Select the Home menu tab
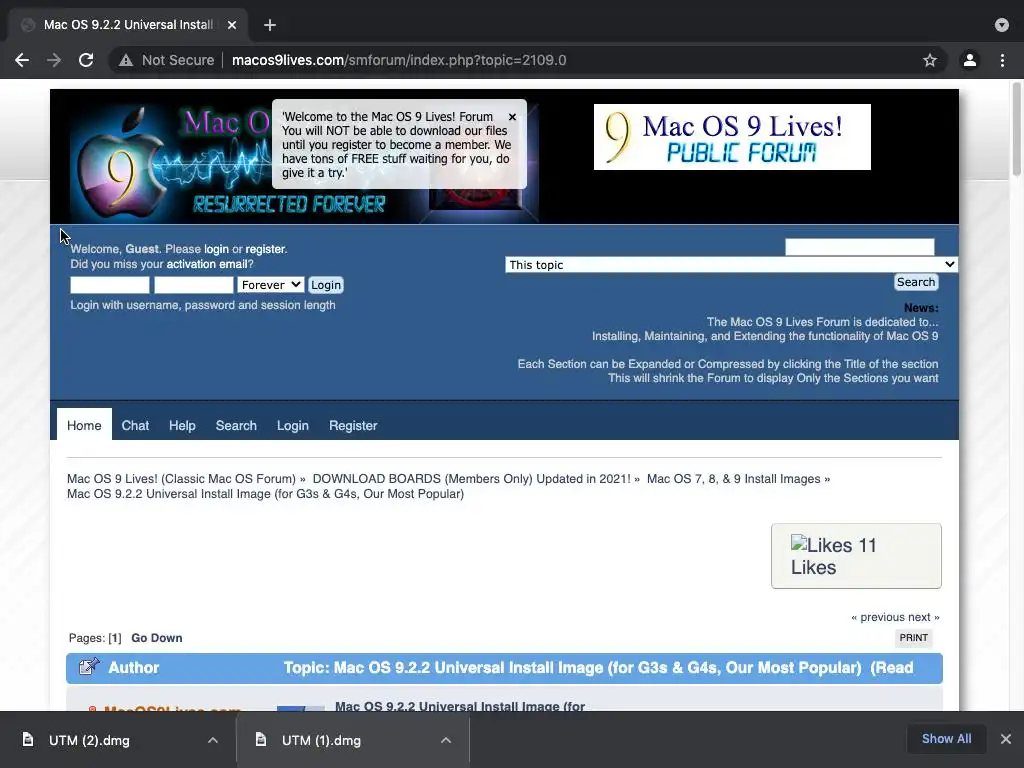1024x768 pixels. coord(84,425)
